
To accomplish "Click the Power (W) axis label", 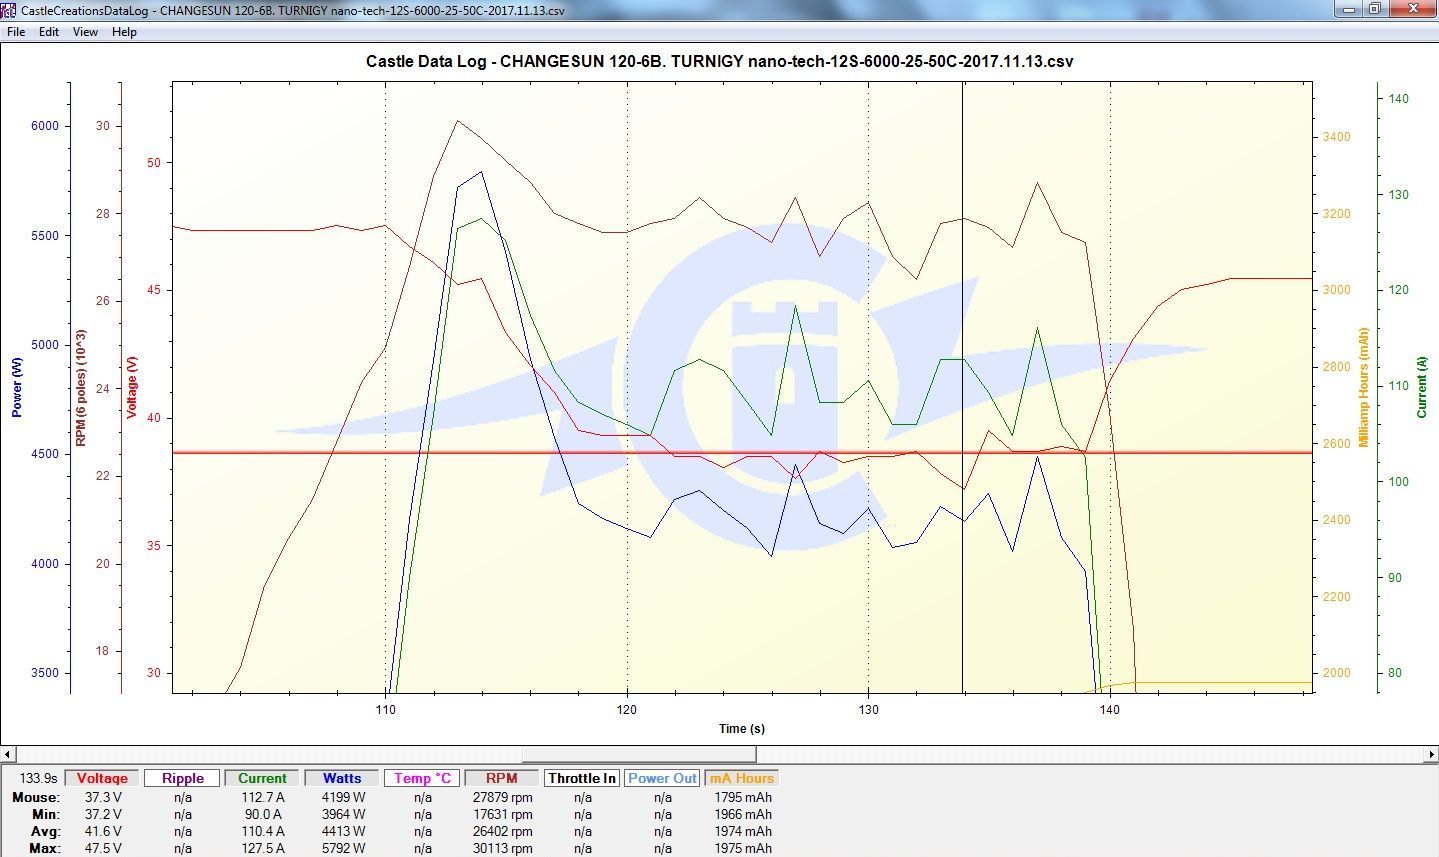I will (x=16, y=388).
